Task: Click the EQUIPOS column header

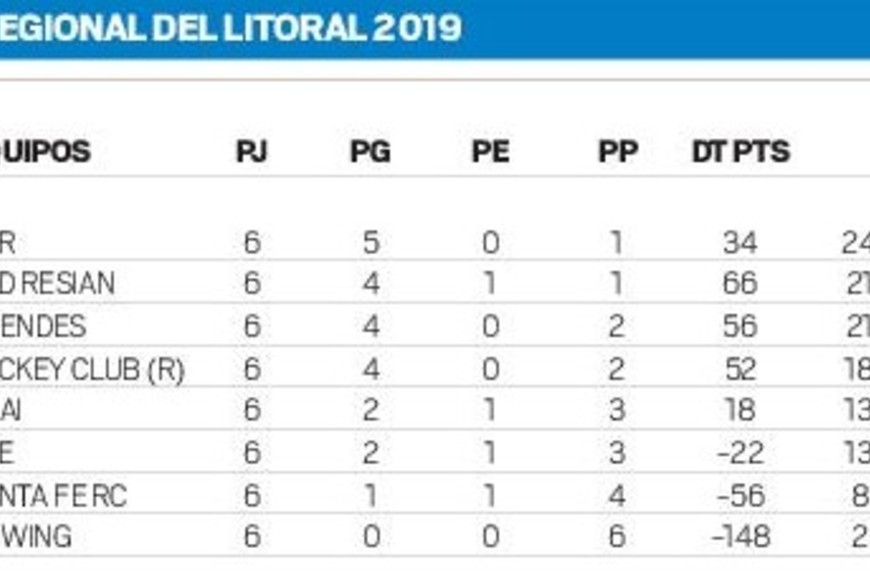Action: 45,152
